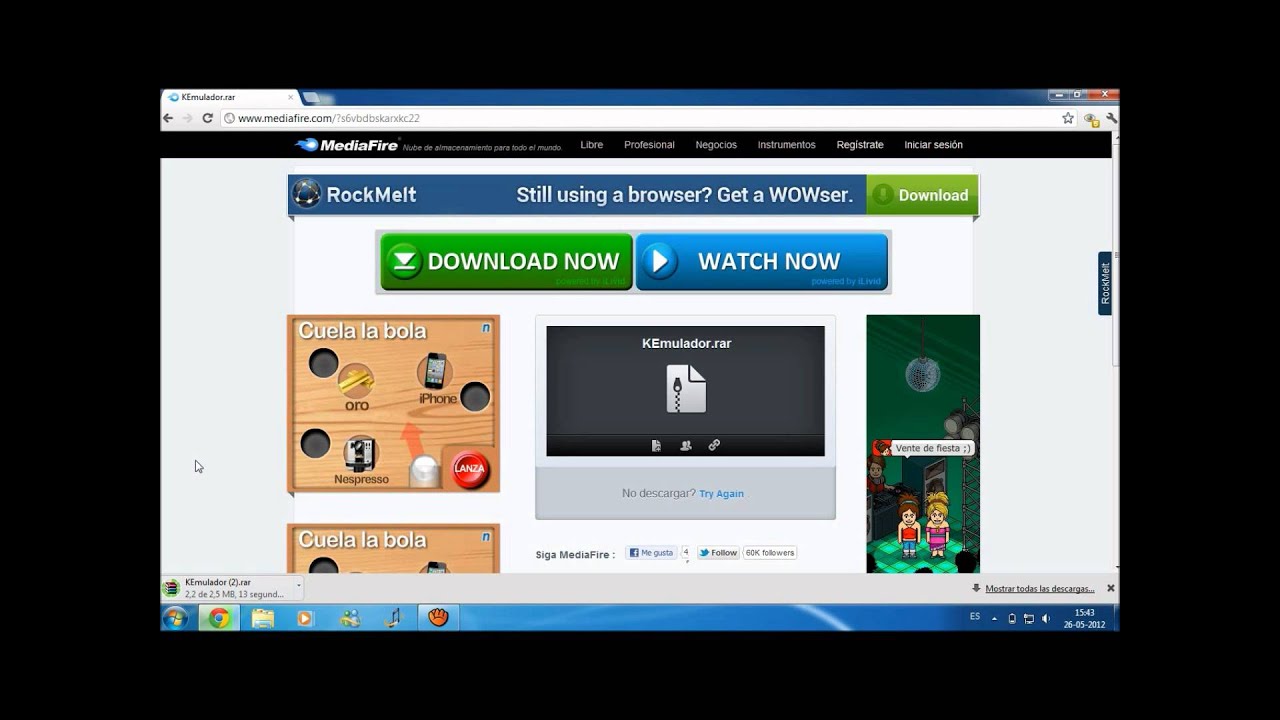
Task: Click the Windows Live Messenger taskbar icon
Action: pos(350,618)
